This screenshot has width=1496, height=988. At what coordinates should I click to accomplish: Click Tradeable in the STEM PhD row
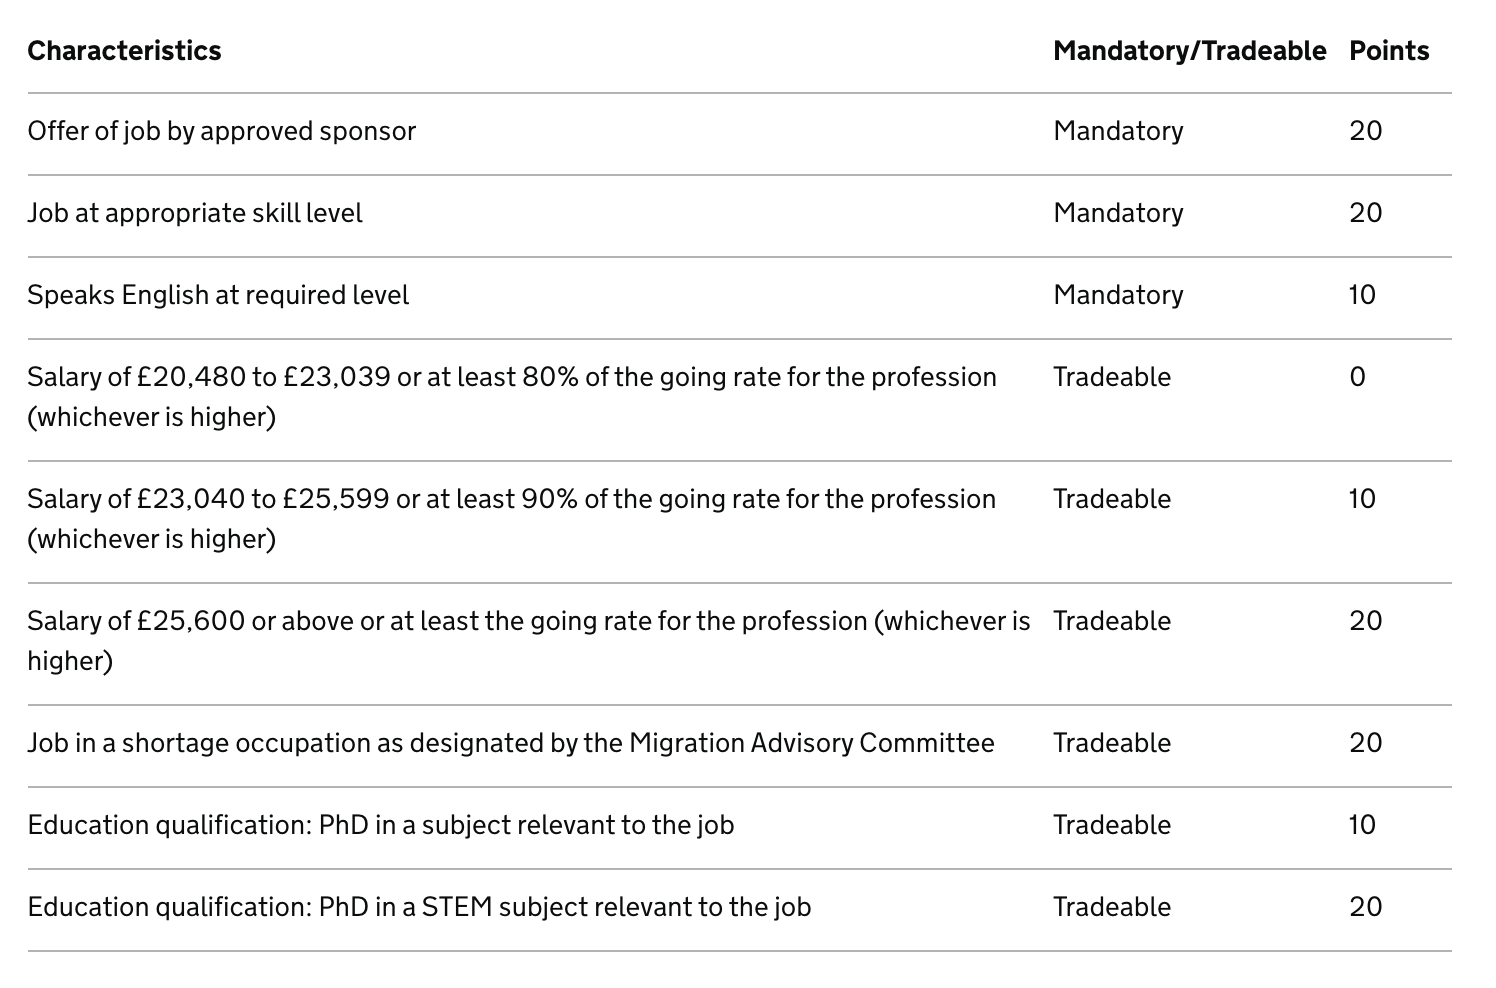(x=1111, y=907)
